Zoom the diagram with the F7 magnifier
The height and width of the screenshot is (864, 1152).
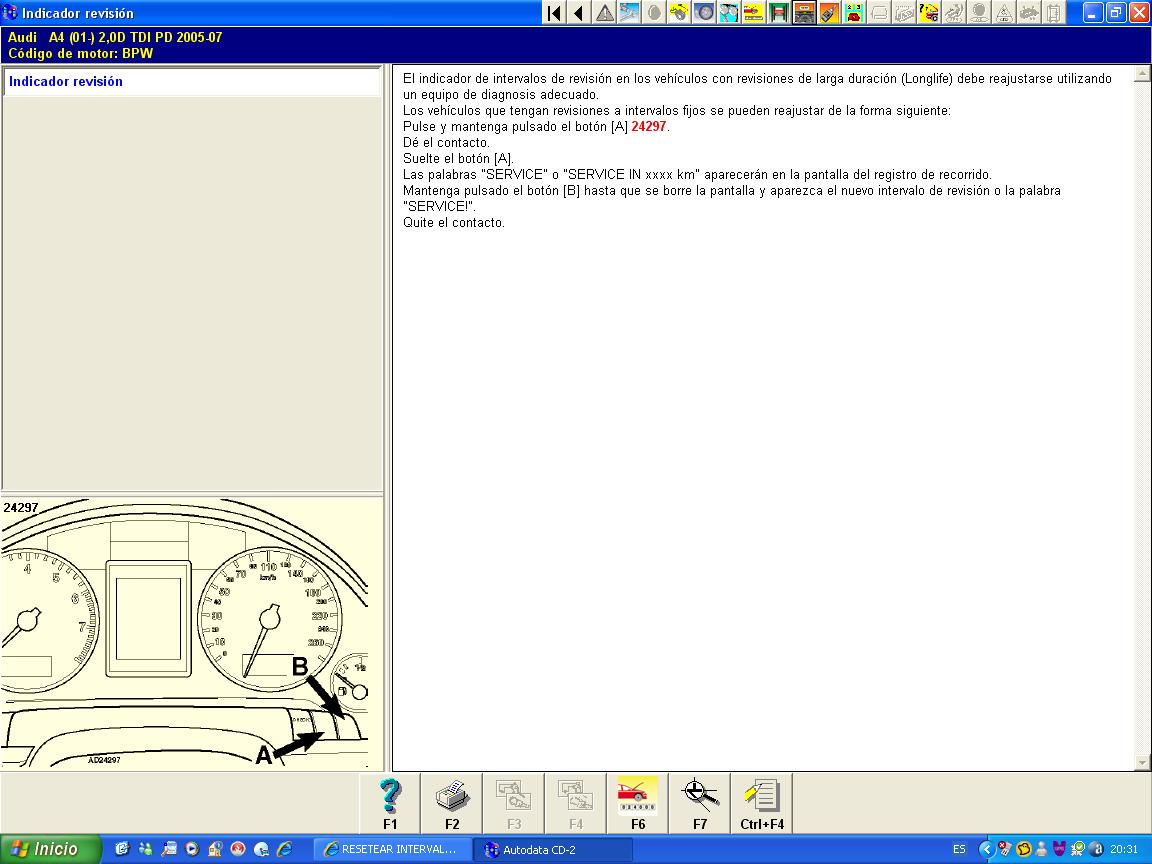coord(699,803)
